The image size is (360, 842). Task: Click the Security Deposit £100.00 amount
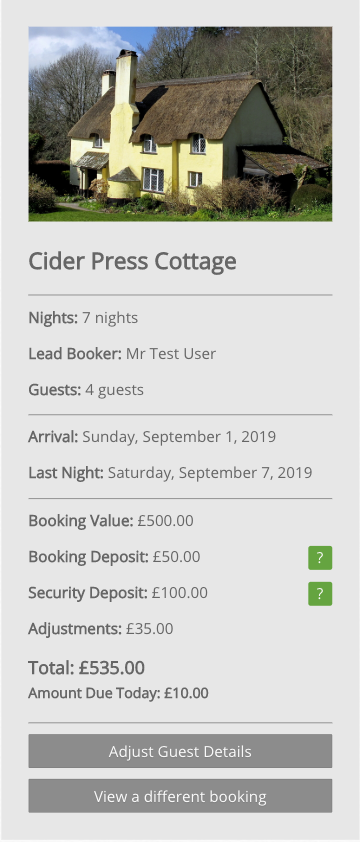[179, 593]
